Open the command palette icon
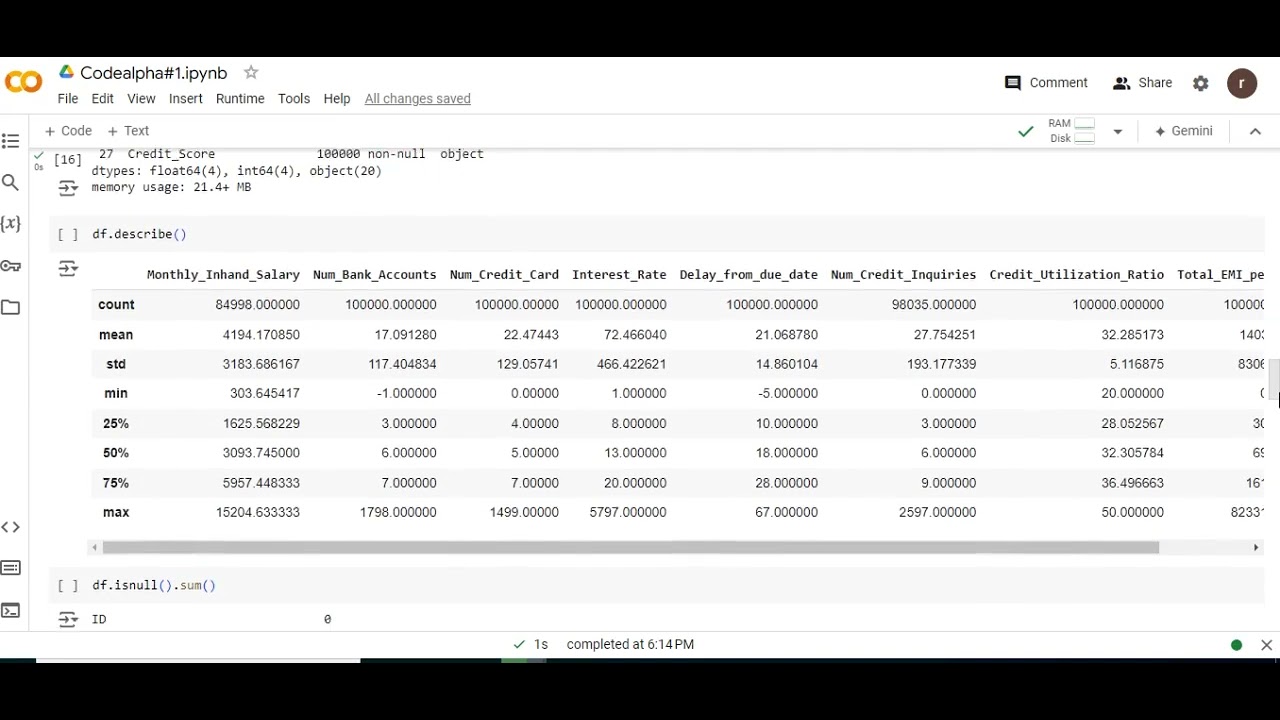The height and width of the screenshot is (720, 1280). click(x=11, y=568)
